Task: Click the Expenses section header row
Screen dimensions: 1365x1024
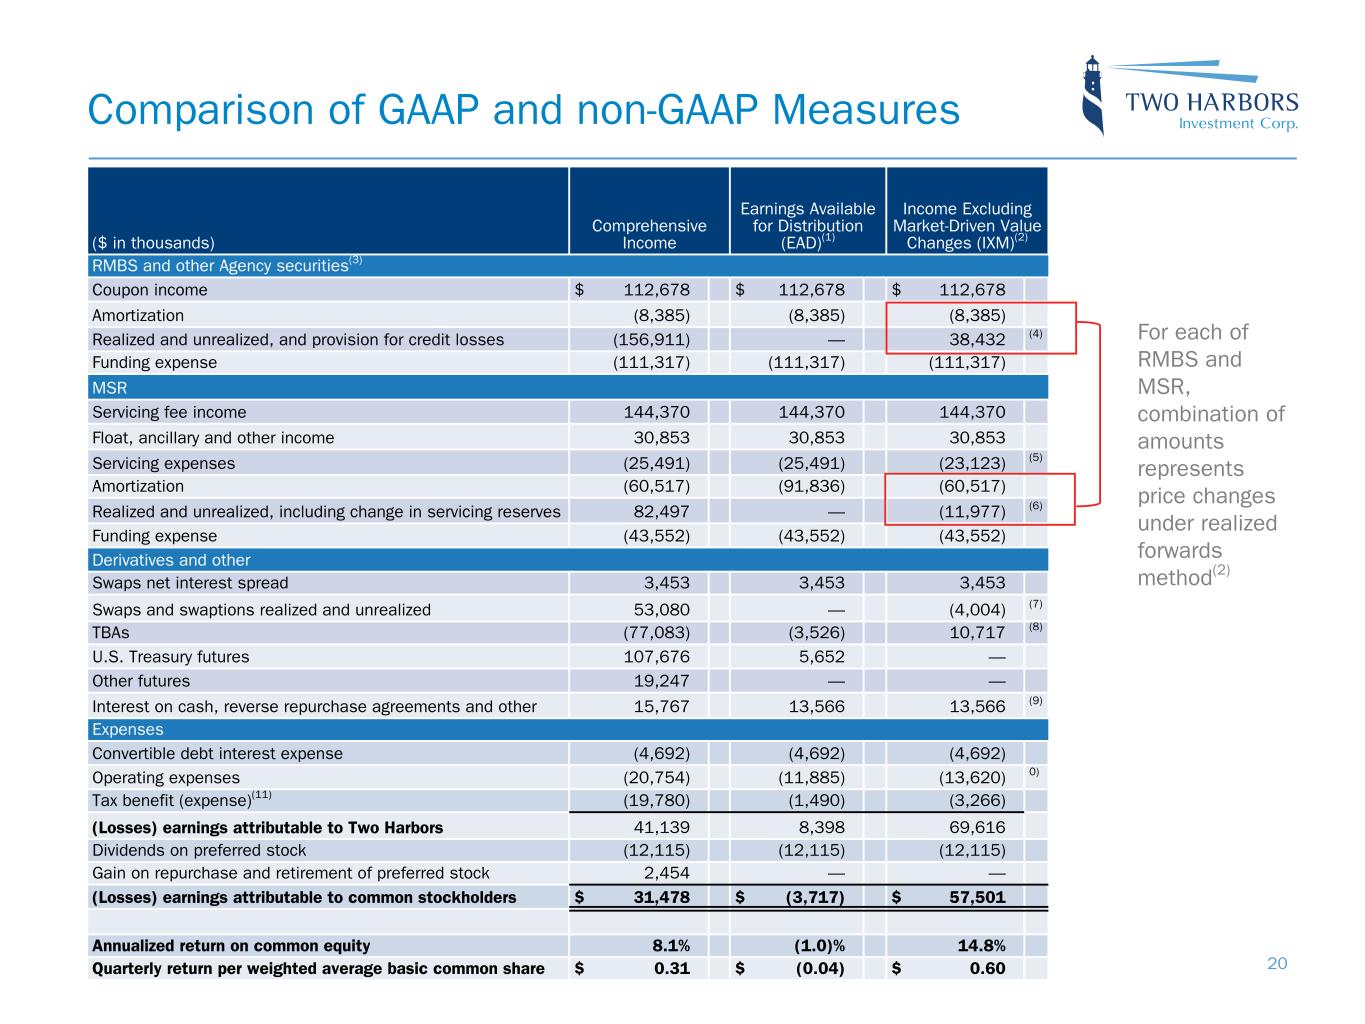Action: 127,729
